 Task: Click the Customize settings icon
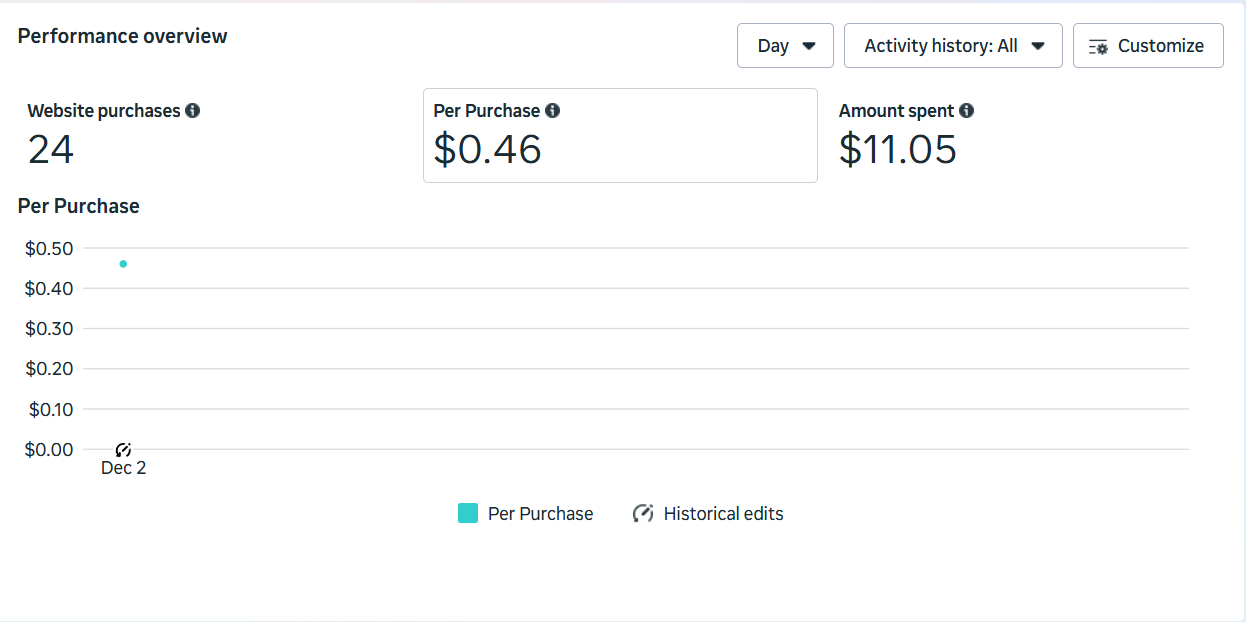1098,47
